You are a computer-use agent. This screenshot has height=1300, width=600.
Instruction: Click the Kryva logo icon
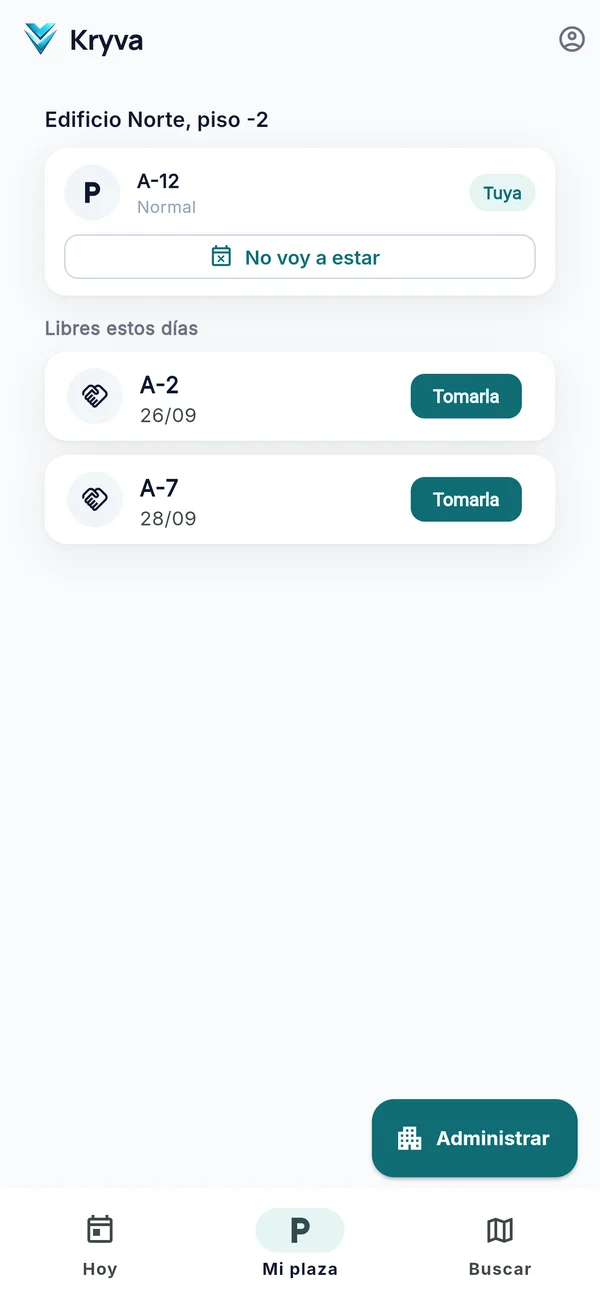(x=41, y=40)
